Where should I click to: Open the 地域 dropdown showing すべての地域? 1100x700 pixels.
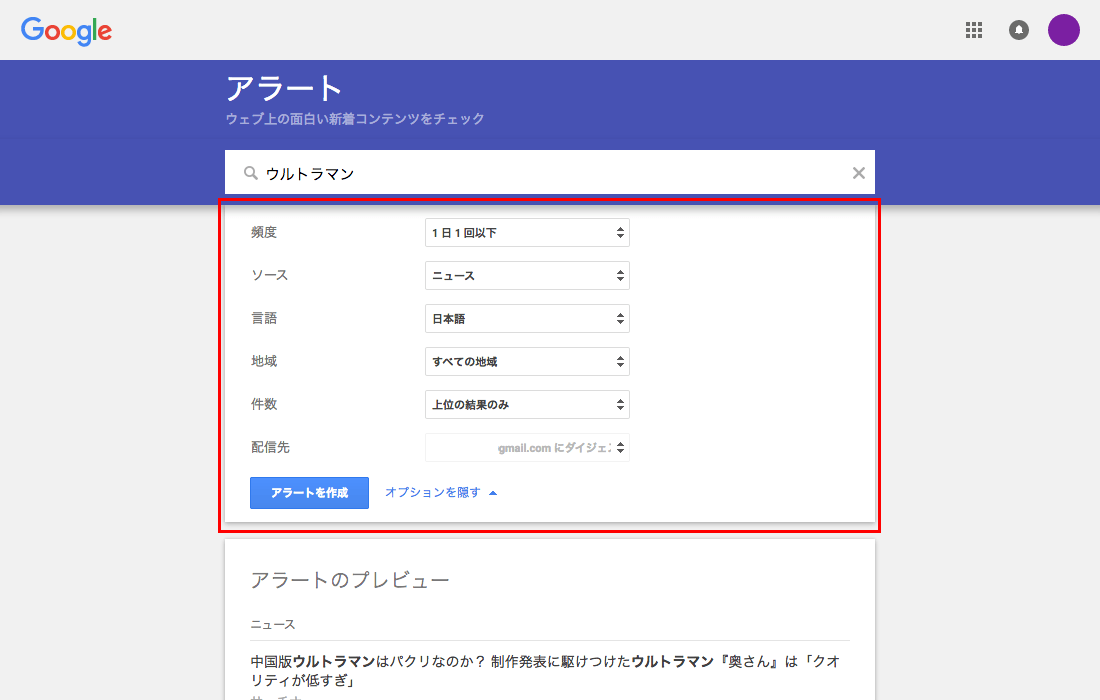coord(528,362)
